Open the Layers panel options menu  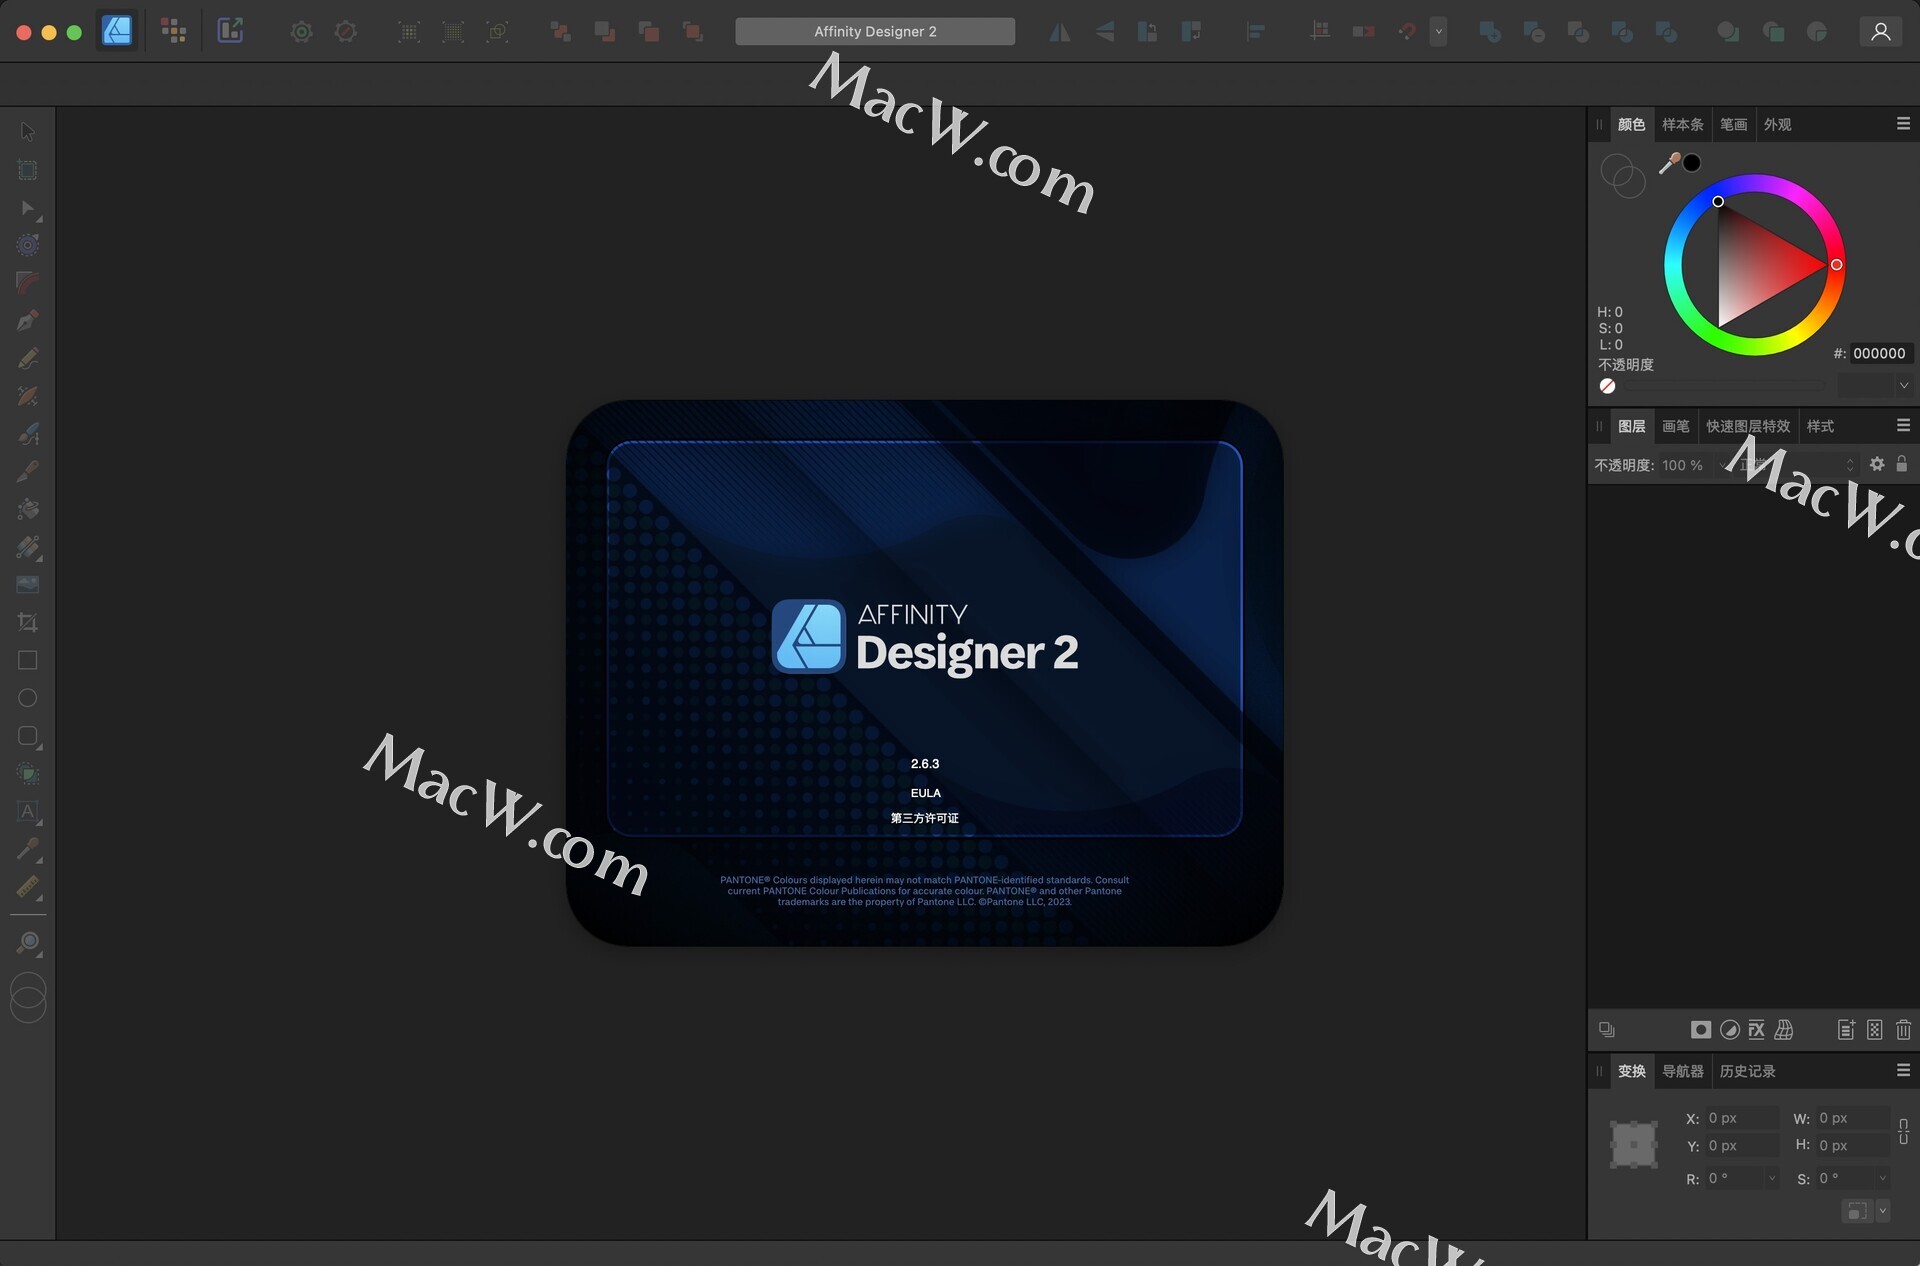pos(1903,426)
